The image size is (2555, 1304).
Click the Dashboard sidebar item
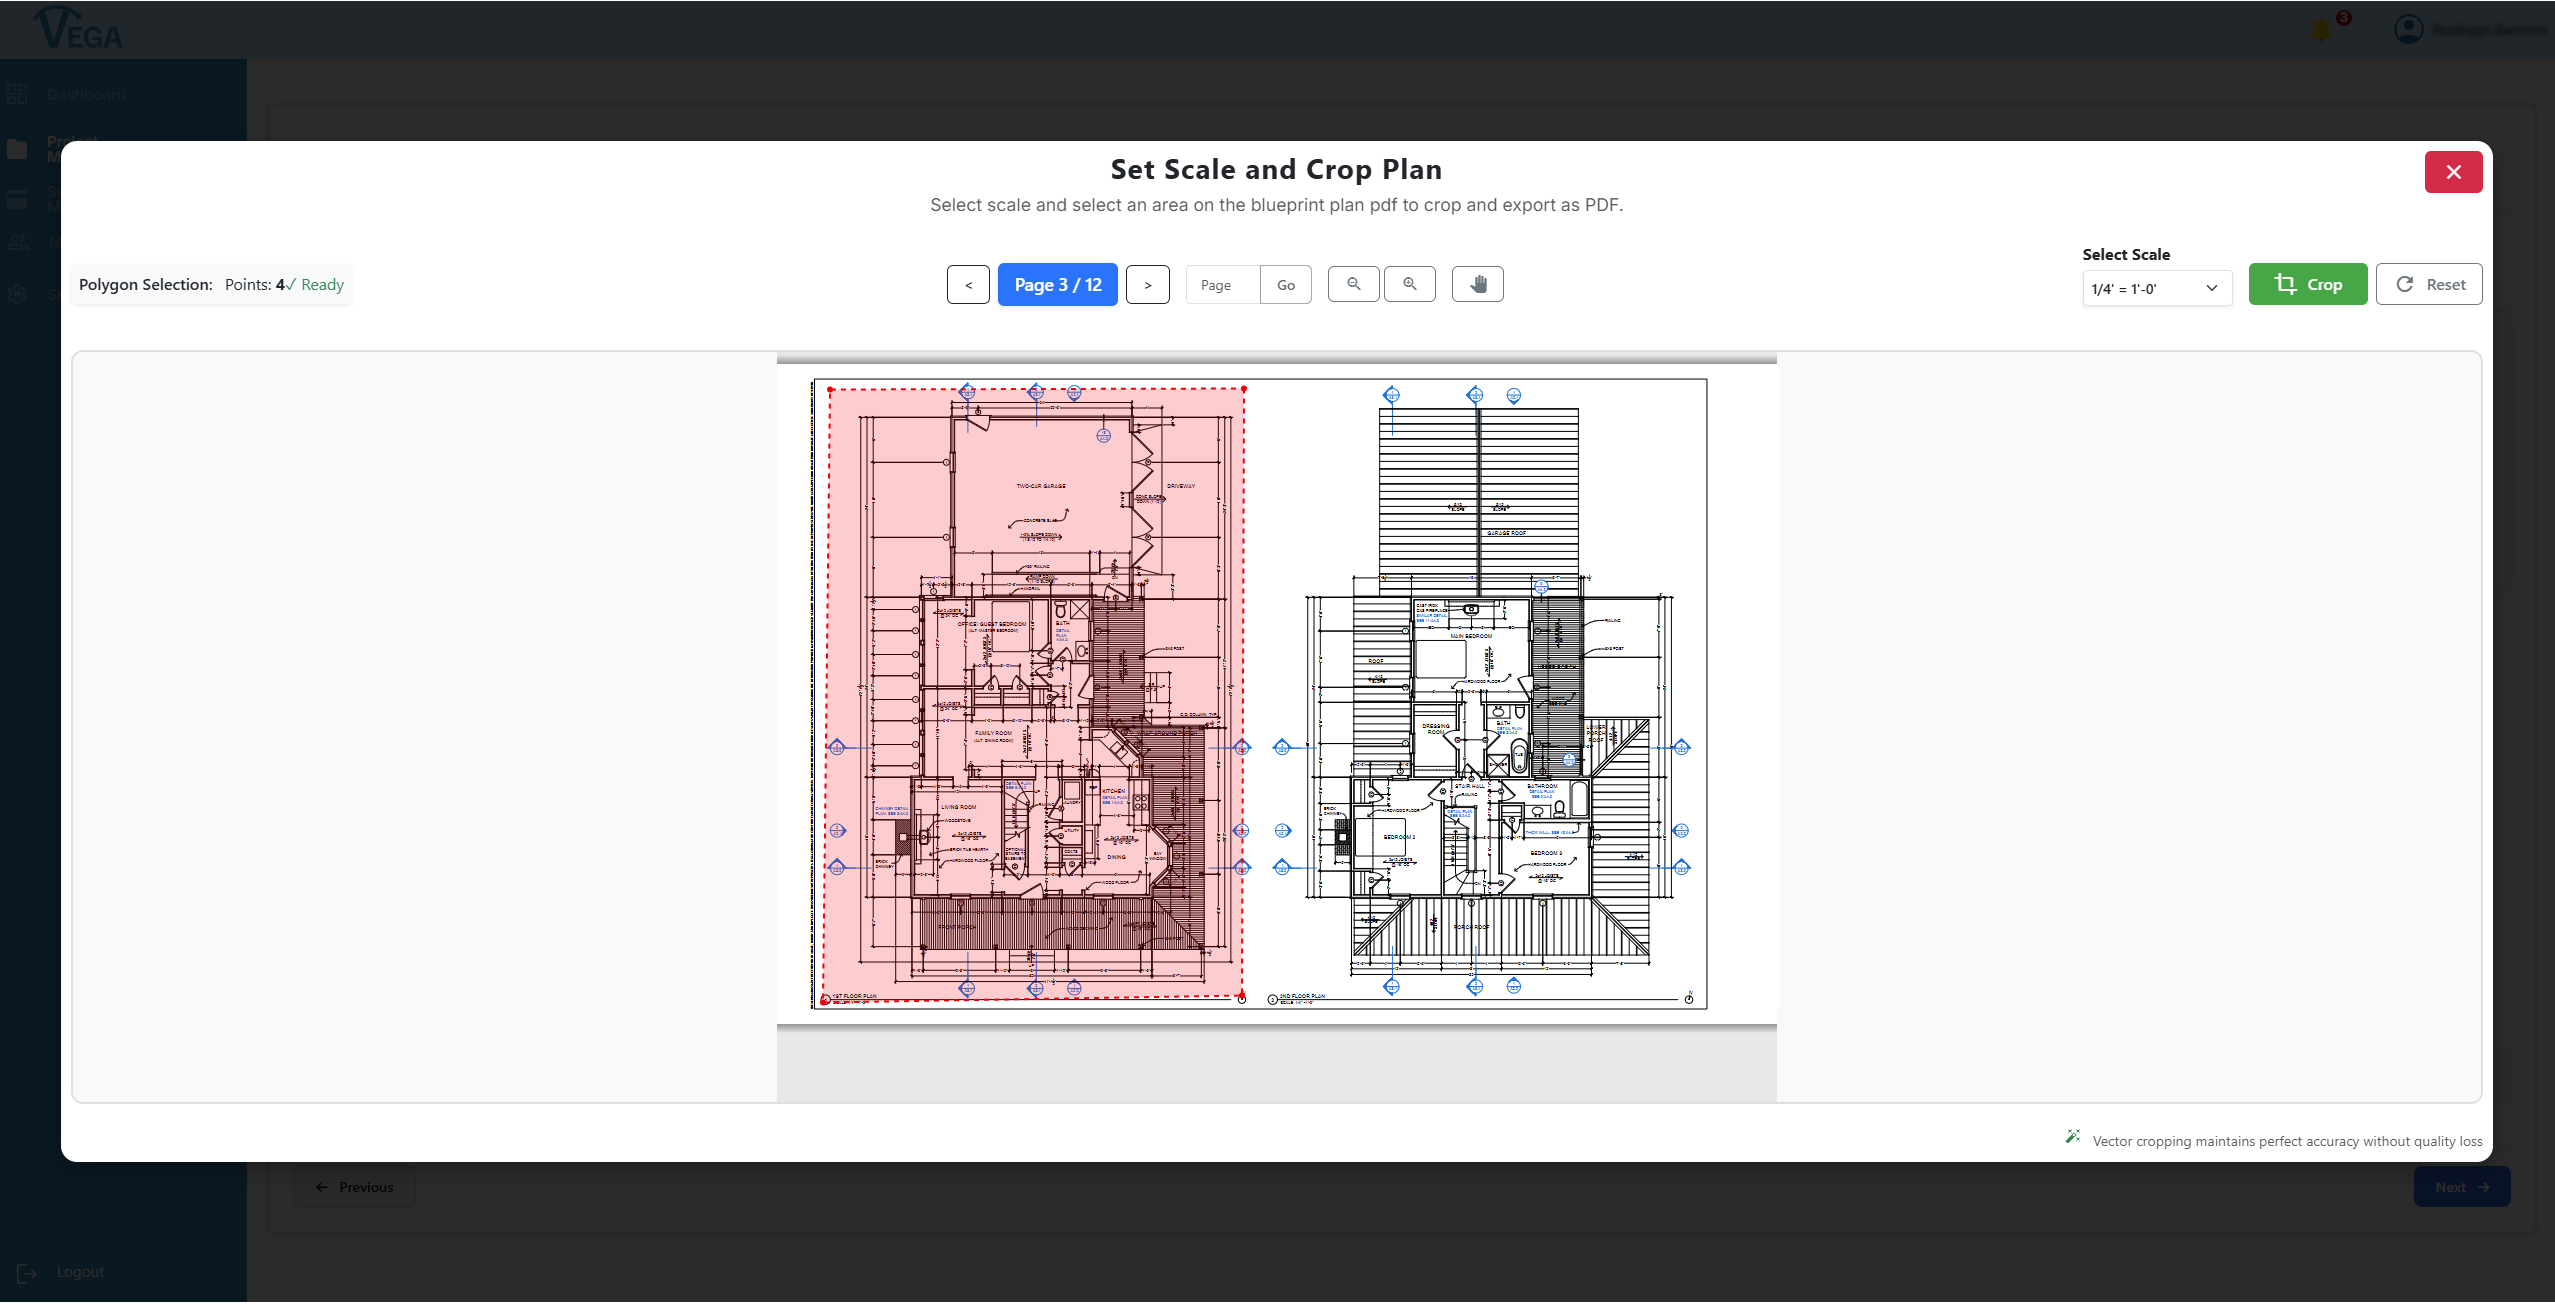[85, 95]
